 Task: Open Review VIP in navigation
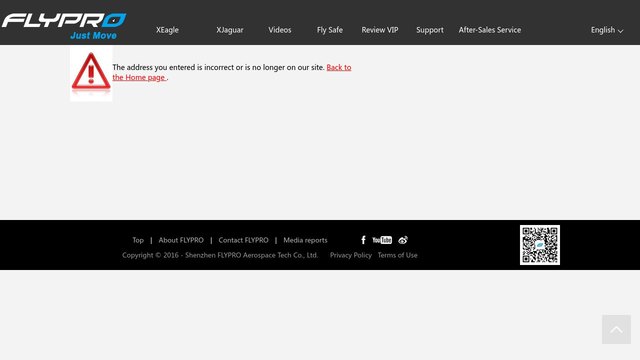[380, 30]
